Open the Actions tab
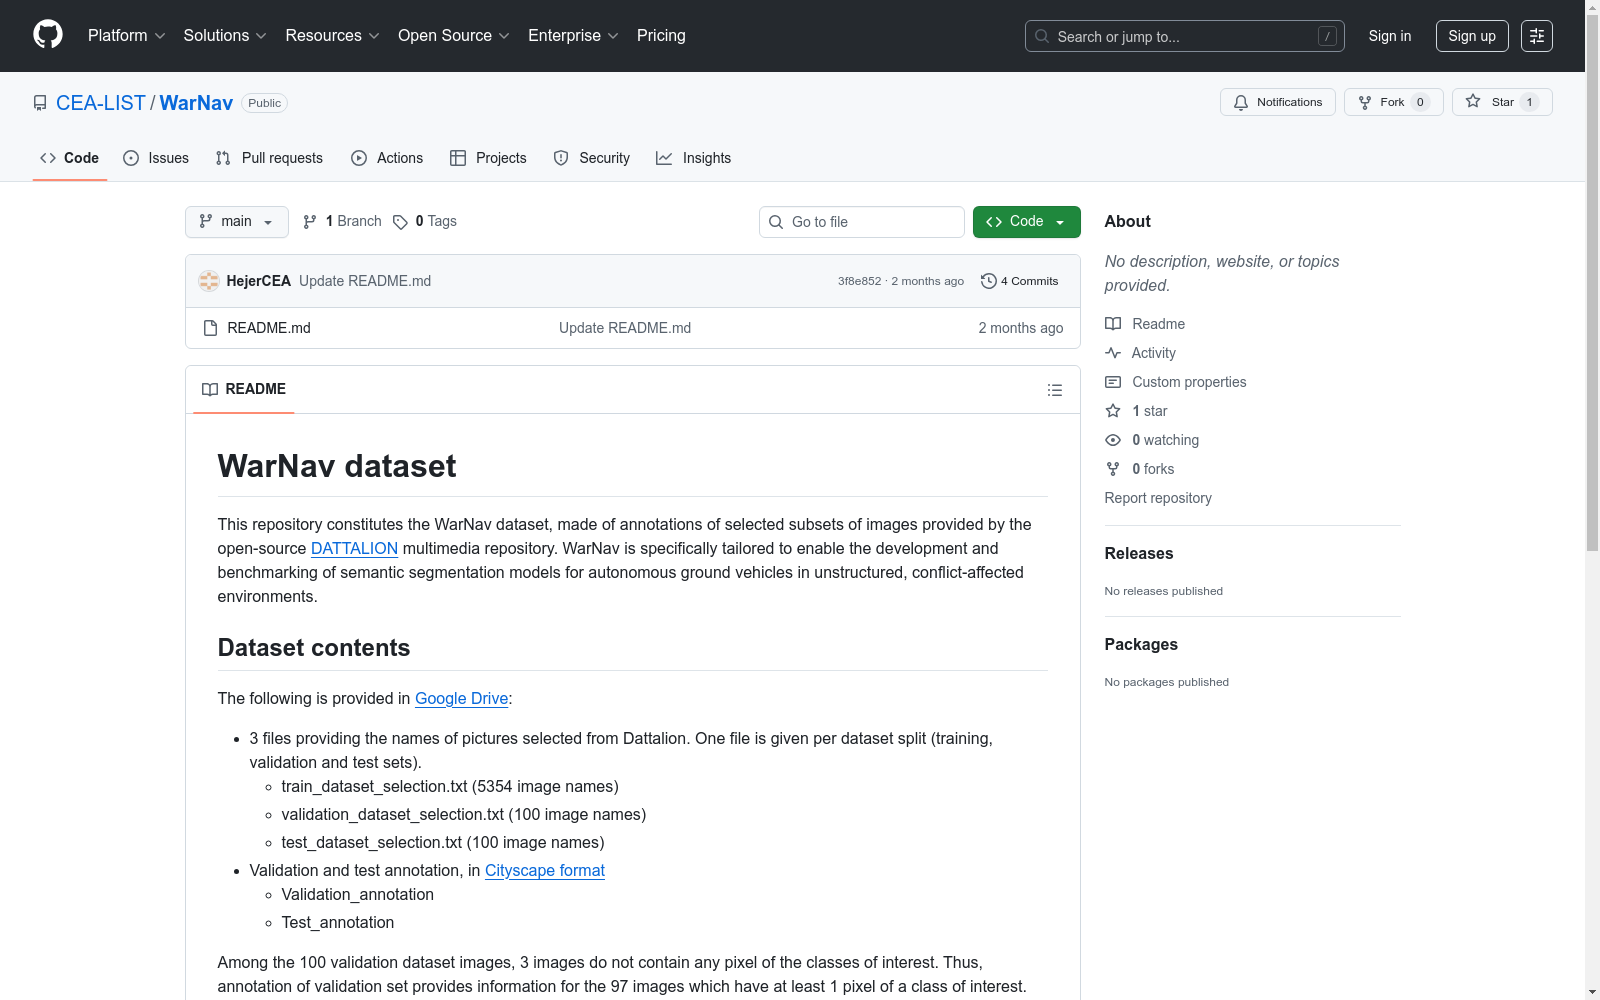This screenshot has width=1600, height=1000. tap(387, 158)
